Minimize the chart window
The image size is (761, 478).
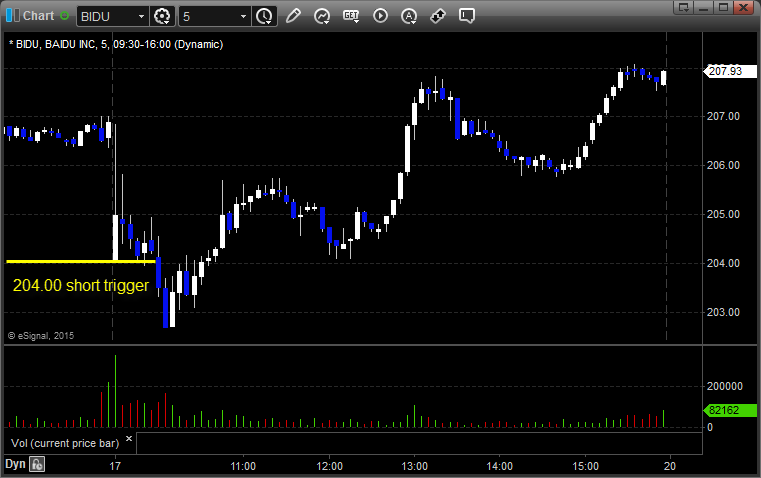coord(704,7)
